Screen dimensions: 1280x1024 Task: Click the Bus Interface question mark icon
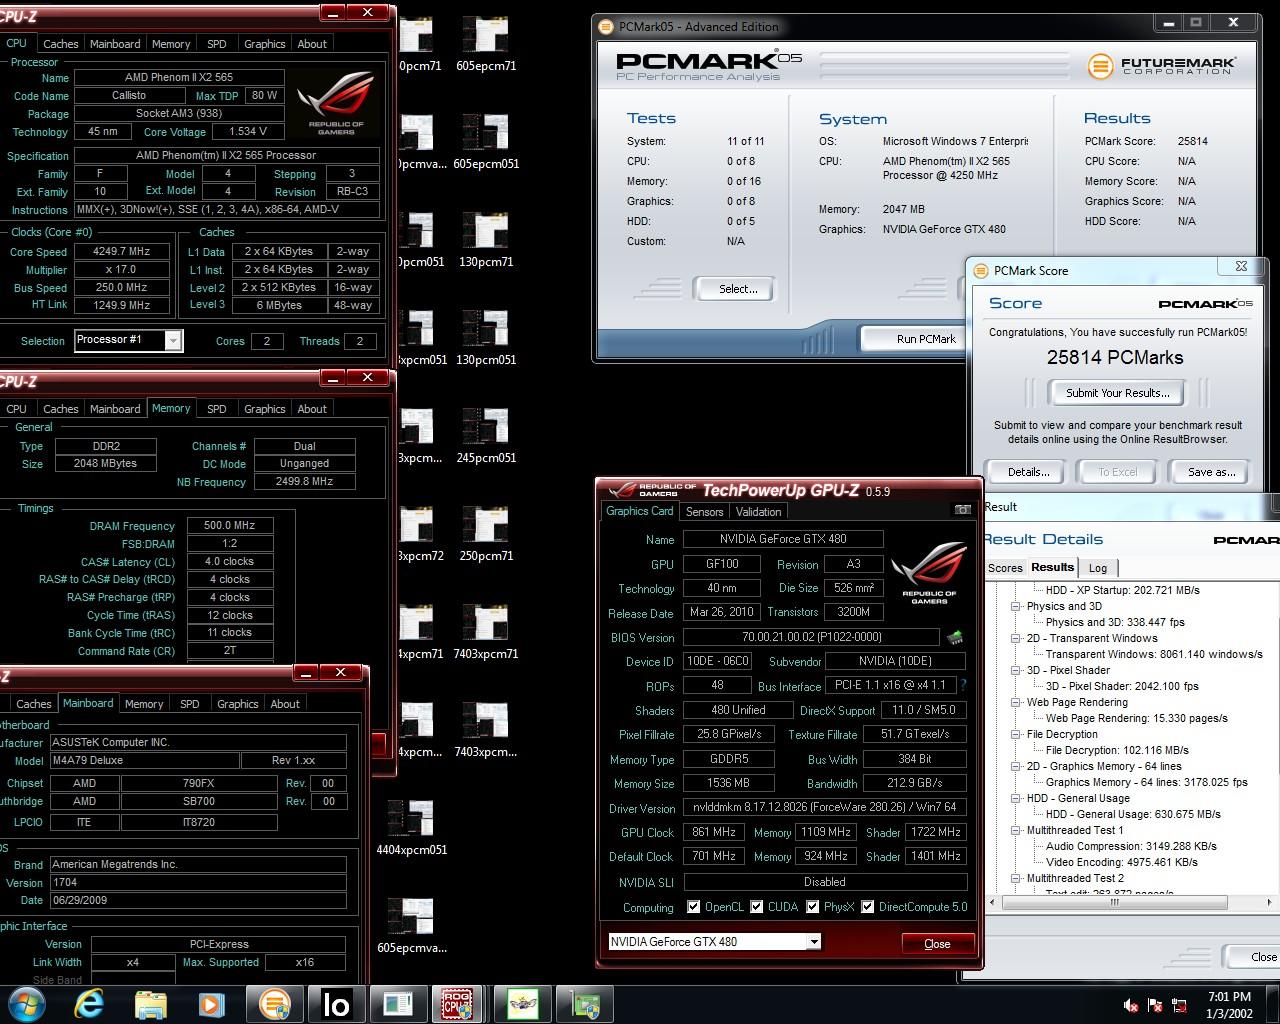(963, 686)
